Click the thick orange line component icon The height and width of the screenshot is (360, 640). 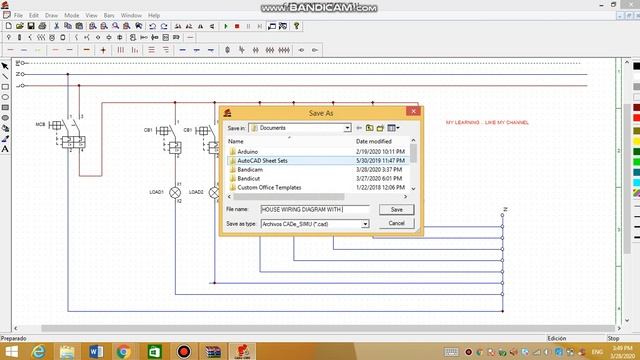[87, 50]
